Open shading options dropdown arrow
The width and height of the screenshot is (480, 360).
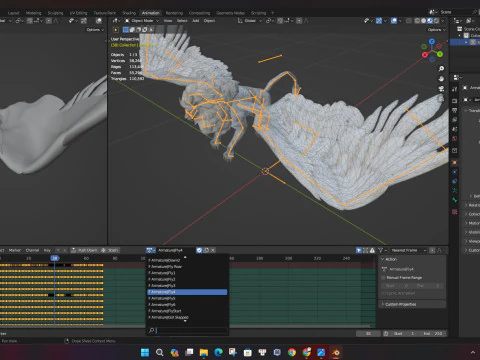(443, 21)
